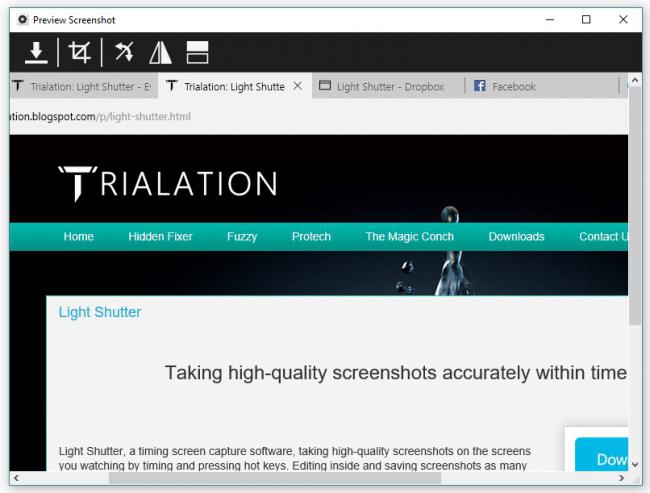Switch to the Light Shutter - Dropbox tab
The height and width of the screenshot is (493, 650).
coord(388,86)
